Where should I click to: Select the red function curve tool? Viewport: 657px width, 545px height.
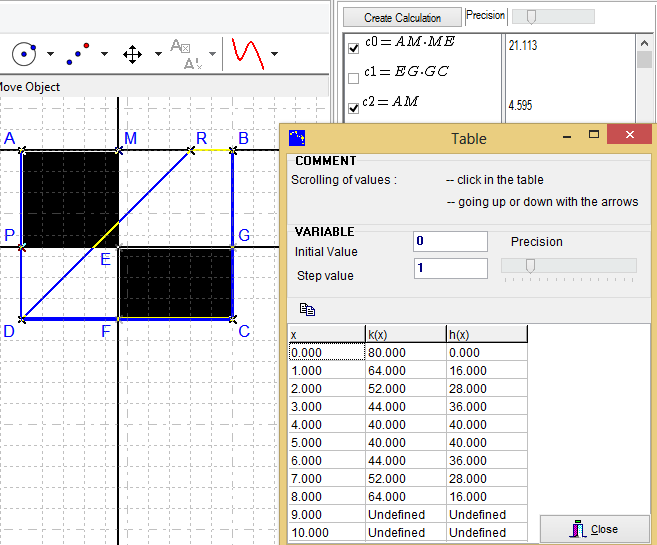[248, 54]
